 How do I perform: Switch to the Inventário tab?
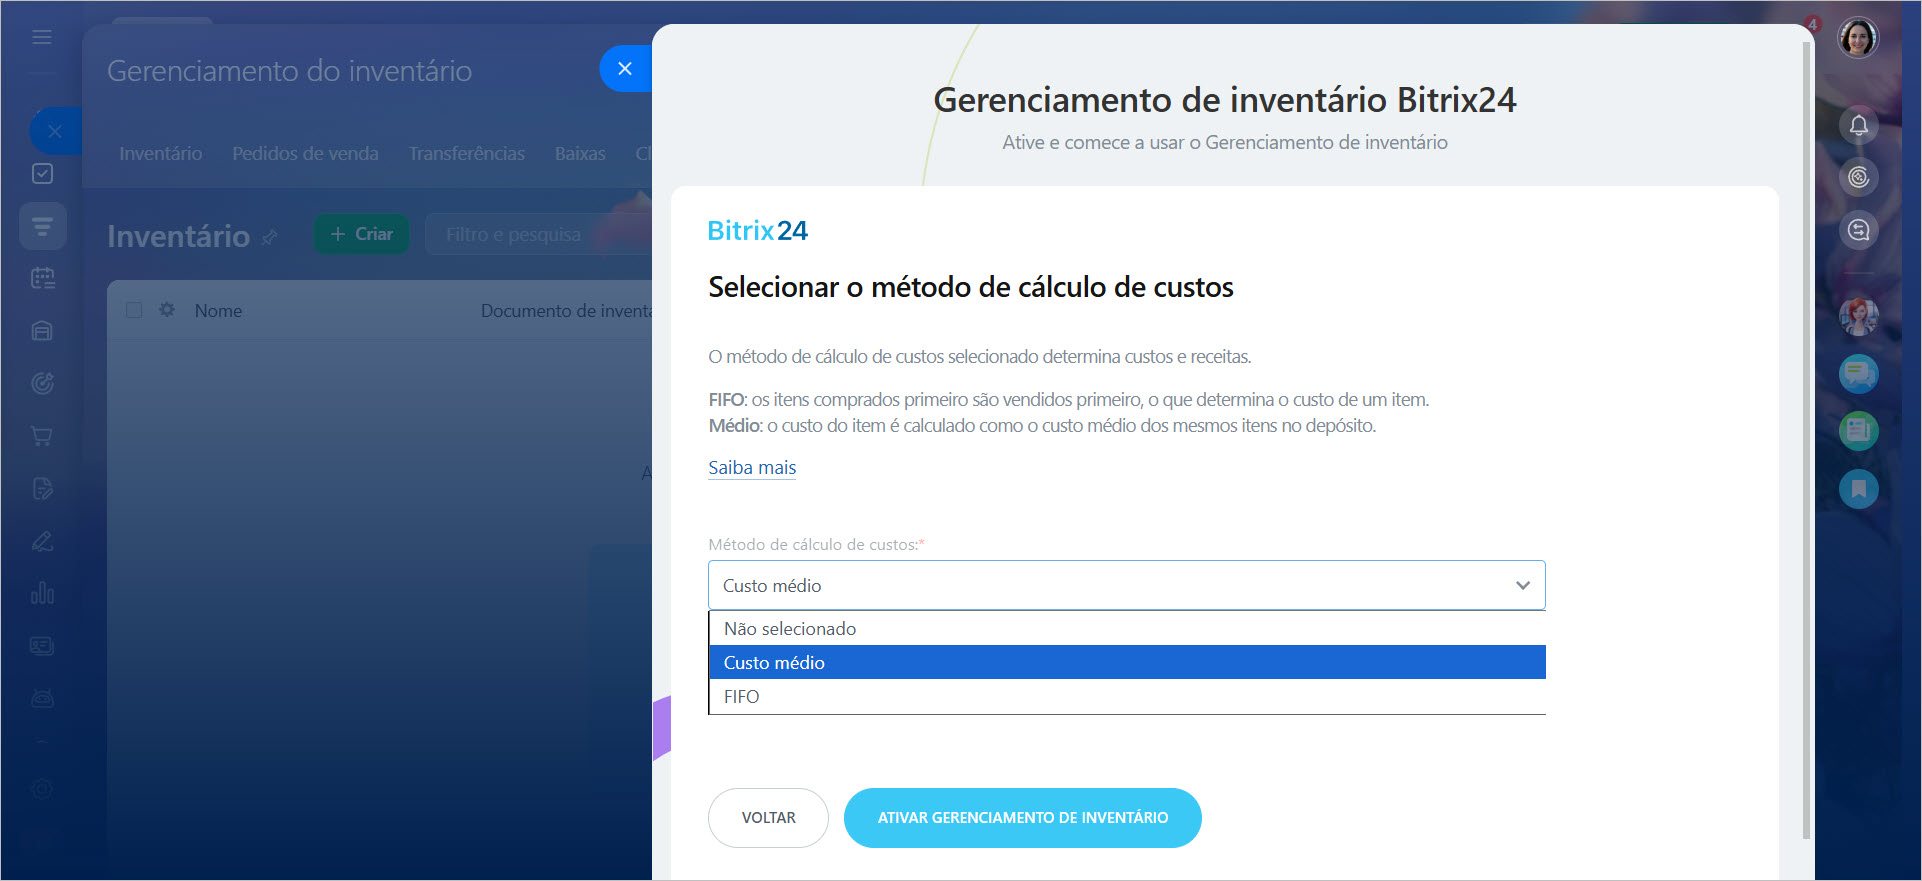coord(160,153)
